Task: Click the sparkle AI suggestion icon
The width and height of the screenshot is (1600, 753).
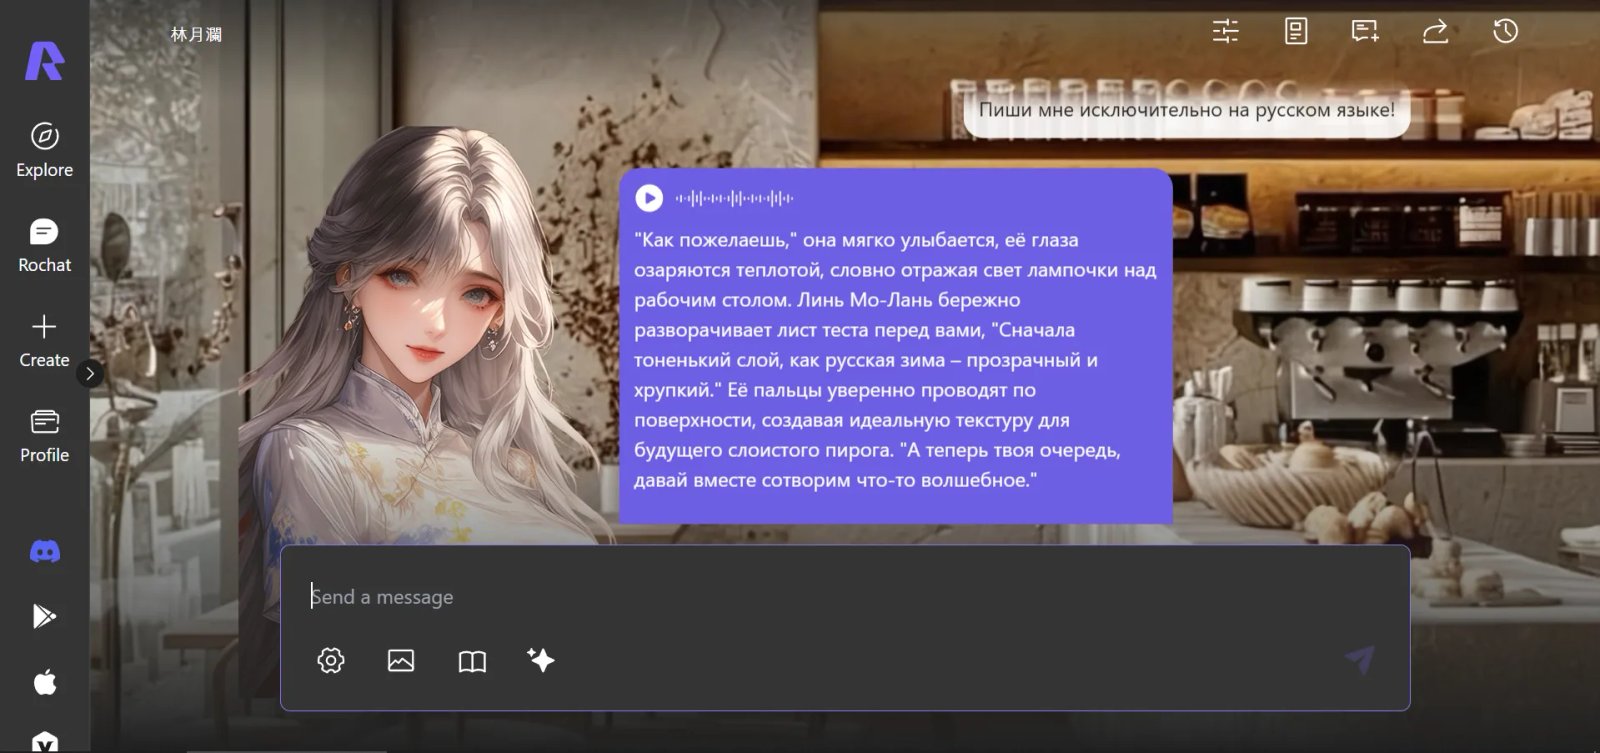Action: coord(541,660)
